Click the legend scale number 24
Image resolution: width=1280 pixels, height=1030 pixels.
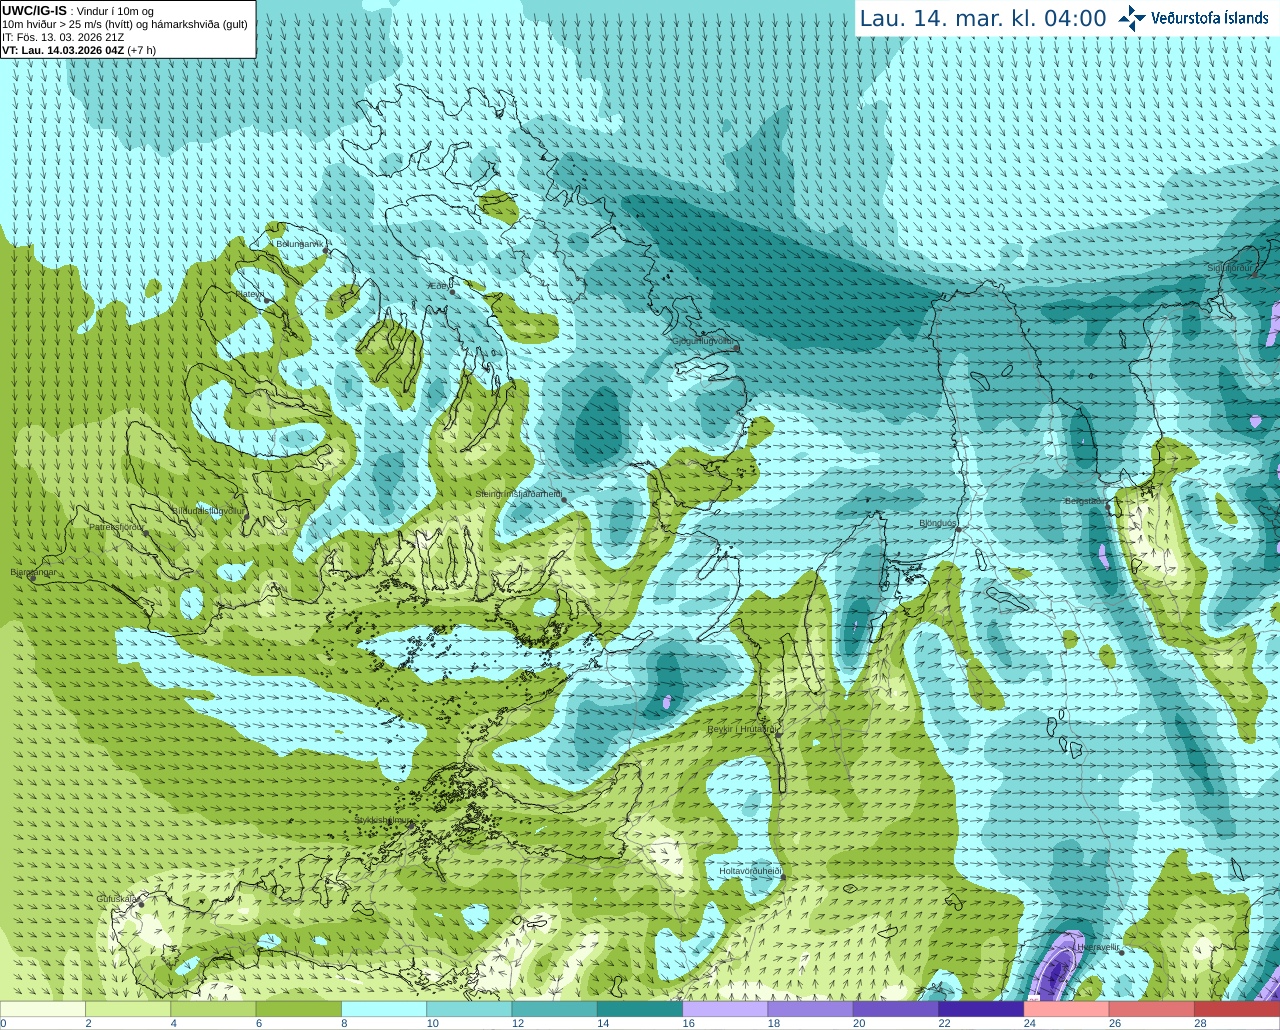[x=1031, y=1023]
